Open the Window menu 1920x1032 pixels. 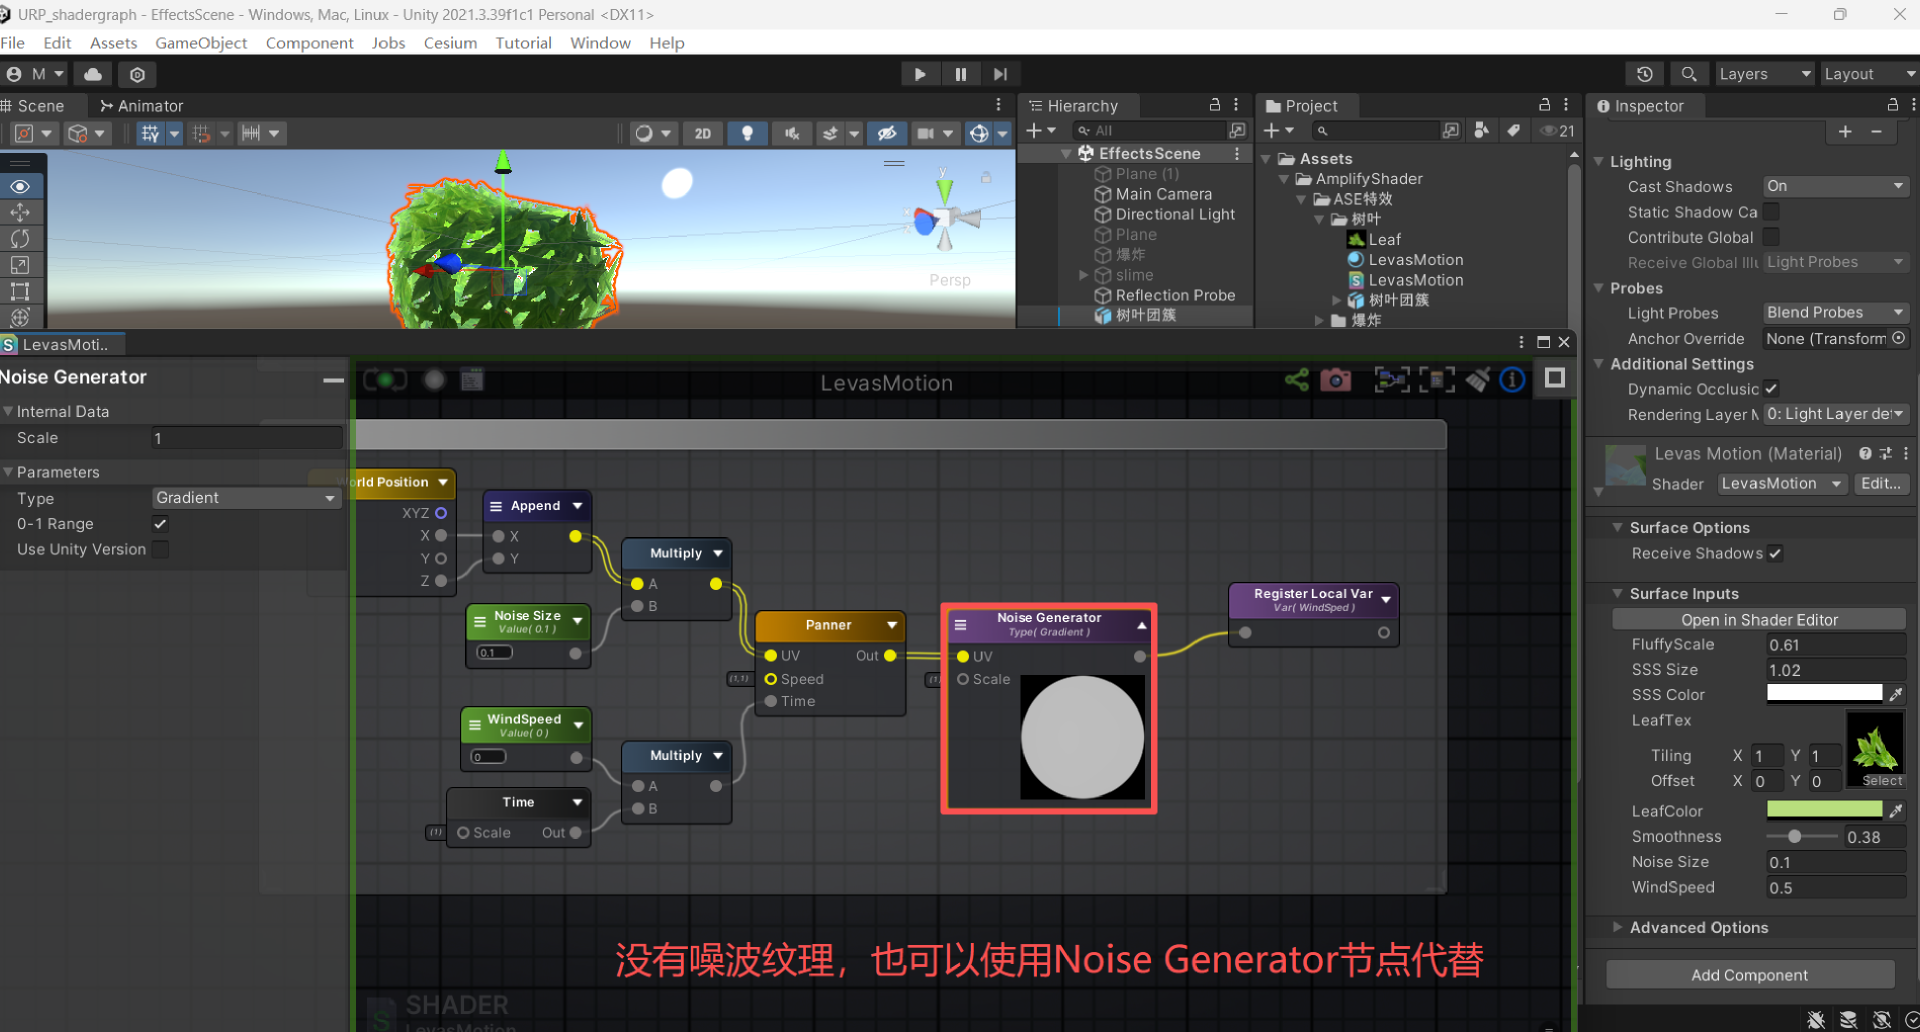point(600,43)
